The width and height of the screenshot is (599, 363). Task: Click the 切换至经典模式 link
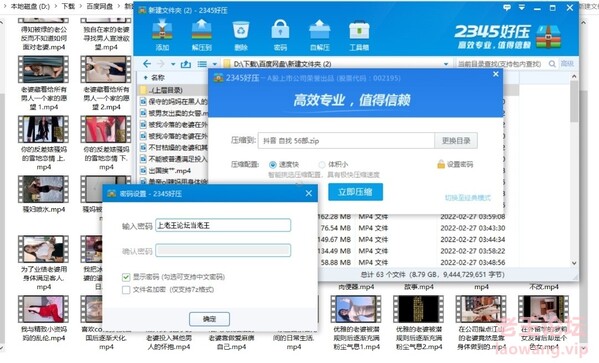click(468, 198)
